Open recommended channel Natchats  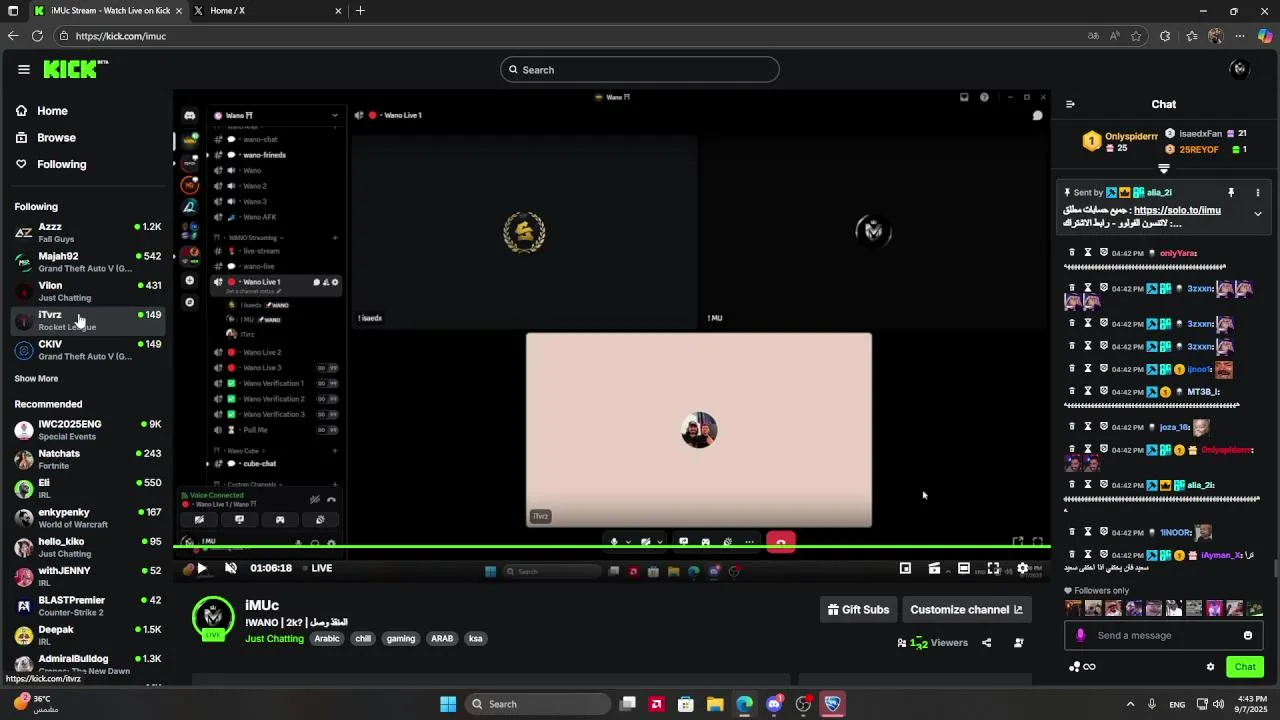coord(88,459)
